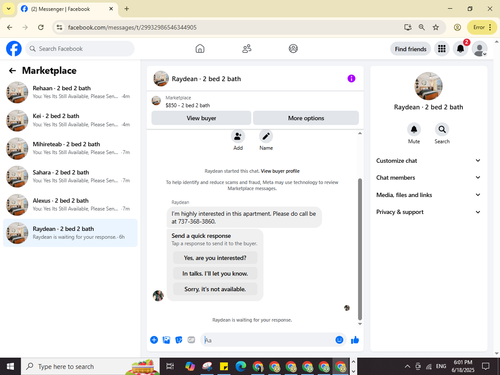This screenshot has height=375, width=500.
Task: Send quick response "Sorry, it's not available."
Action: point(215,289)
